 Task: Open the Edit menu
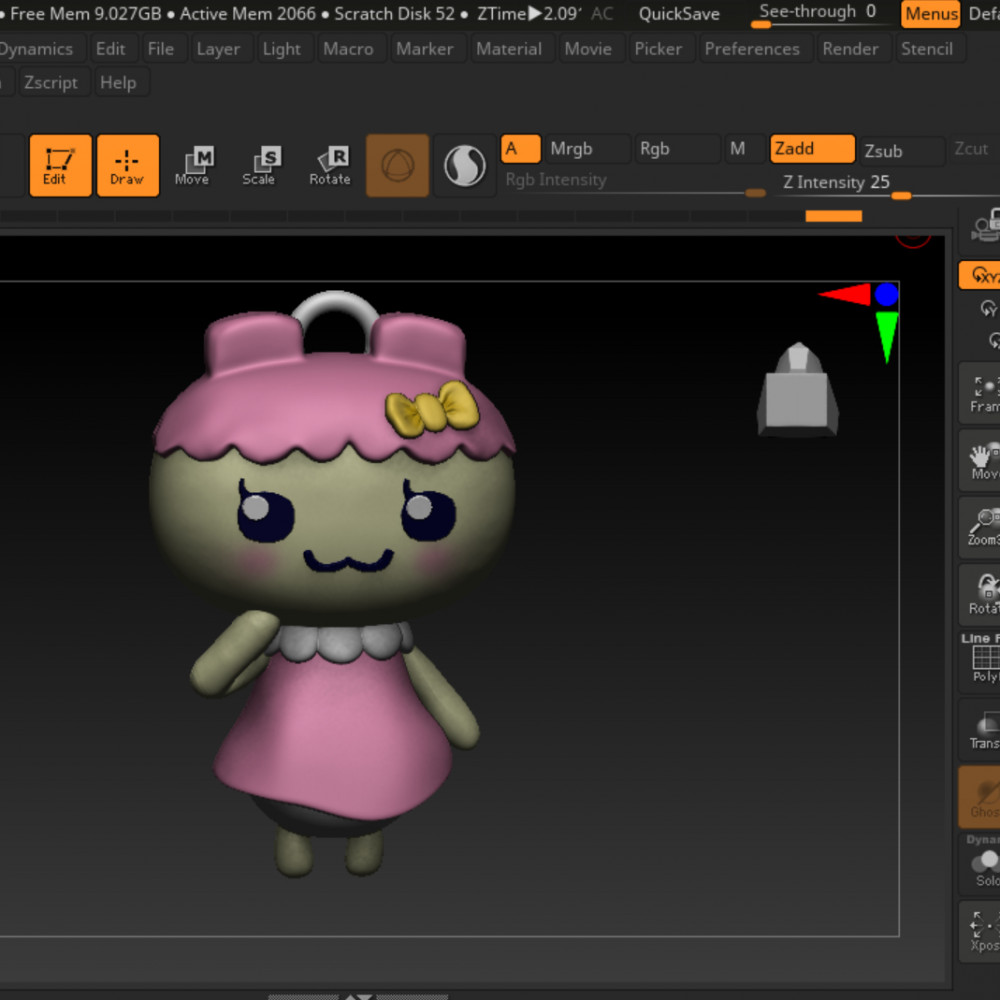tap(110, 48)
